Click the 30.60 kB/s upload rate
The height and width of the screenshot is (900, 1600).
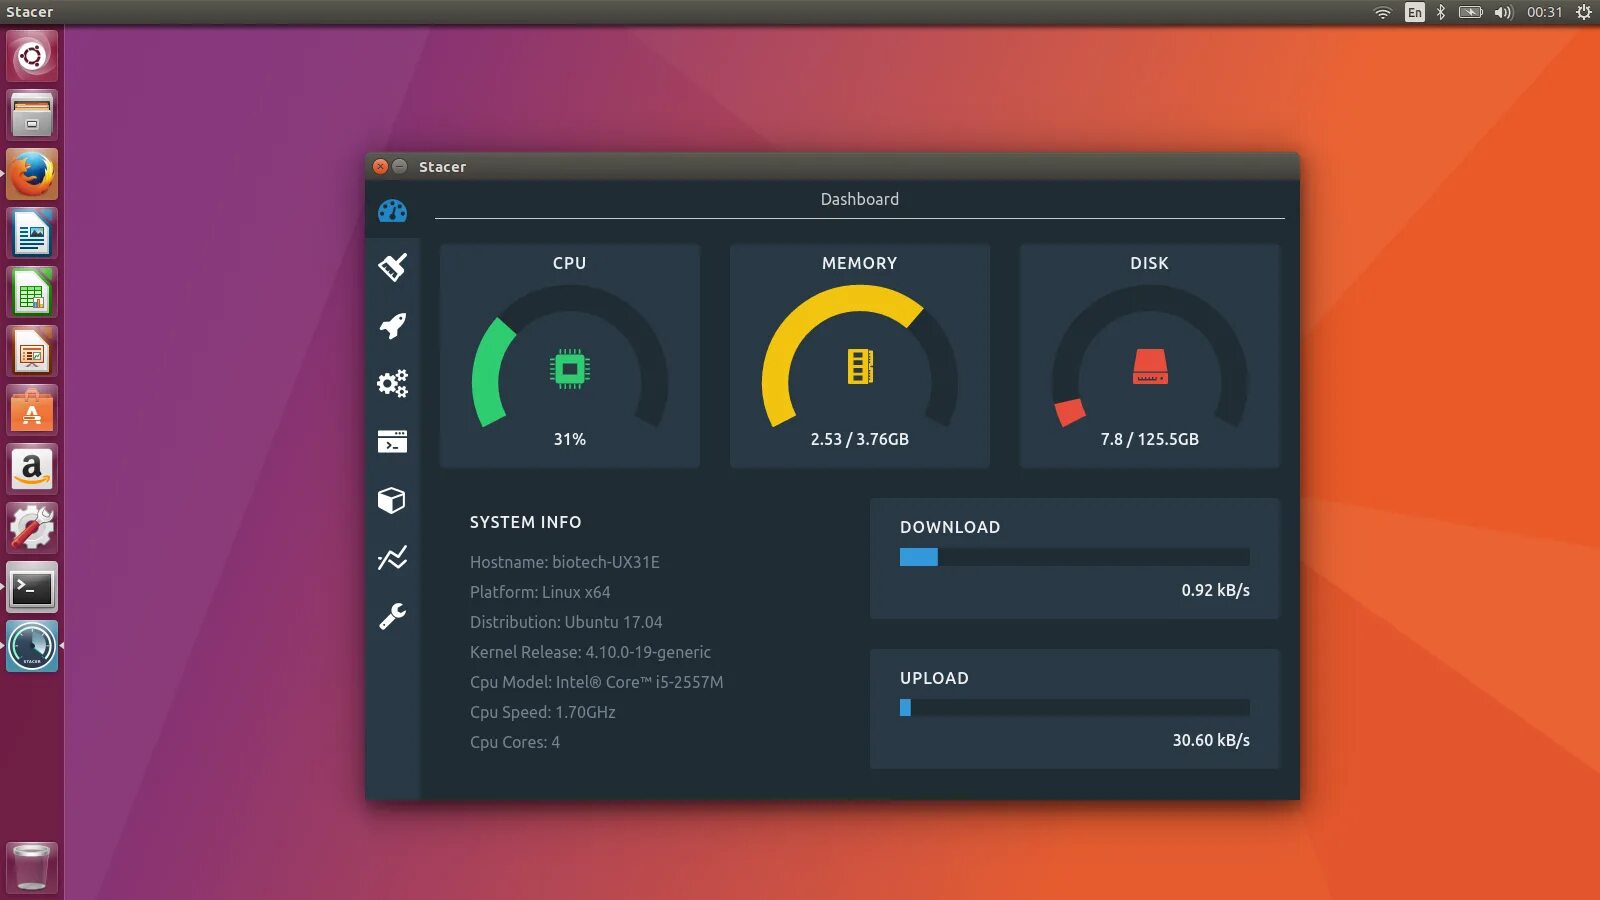click(x=1211, y=740)
